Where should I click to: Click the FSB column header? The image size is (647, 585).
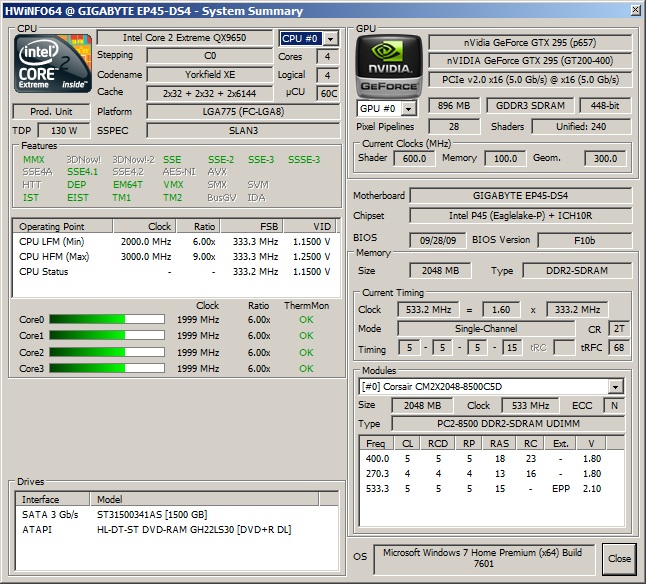(252, 226)
